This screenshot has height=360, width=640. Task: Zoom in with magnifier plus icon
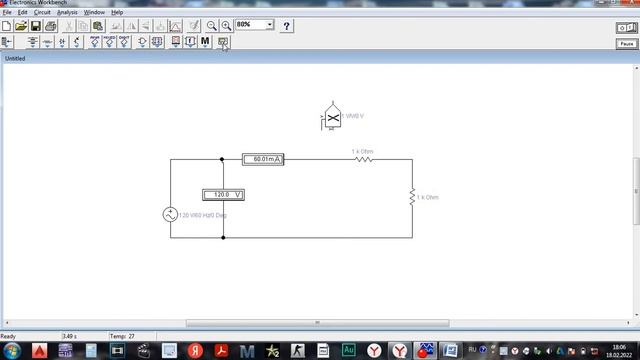coord(226,26)
